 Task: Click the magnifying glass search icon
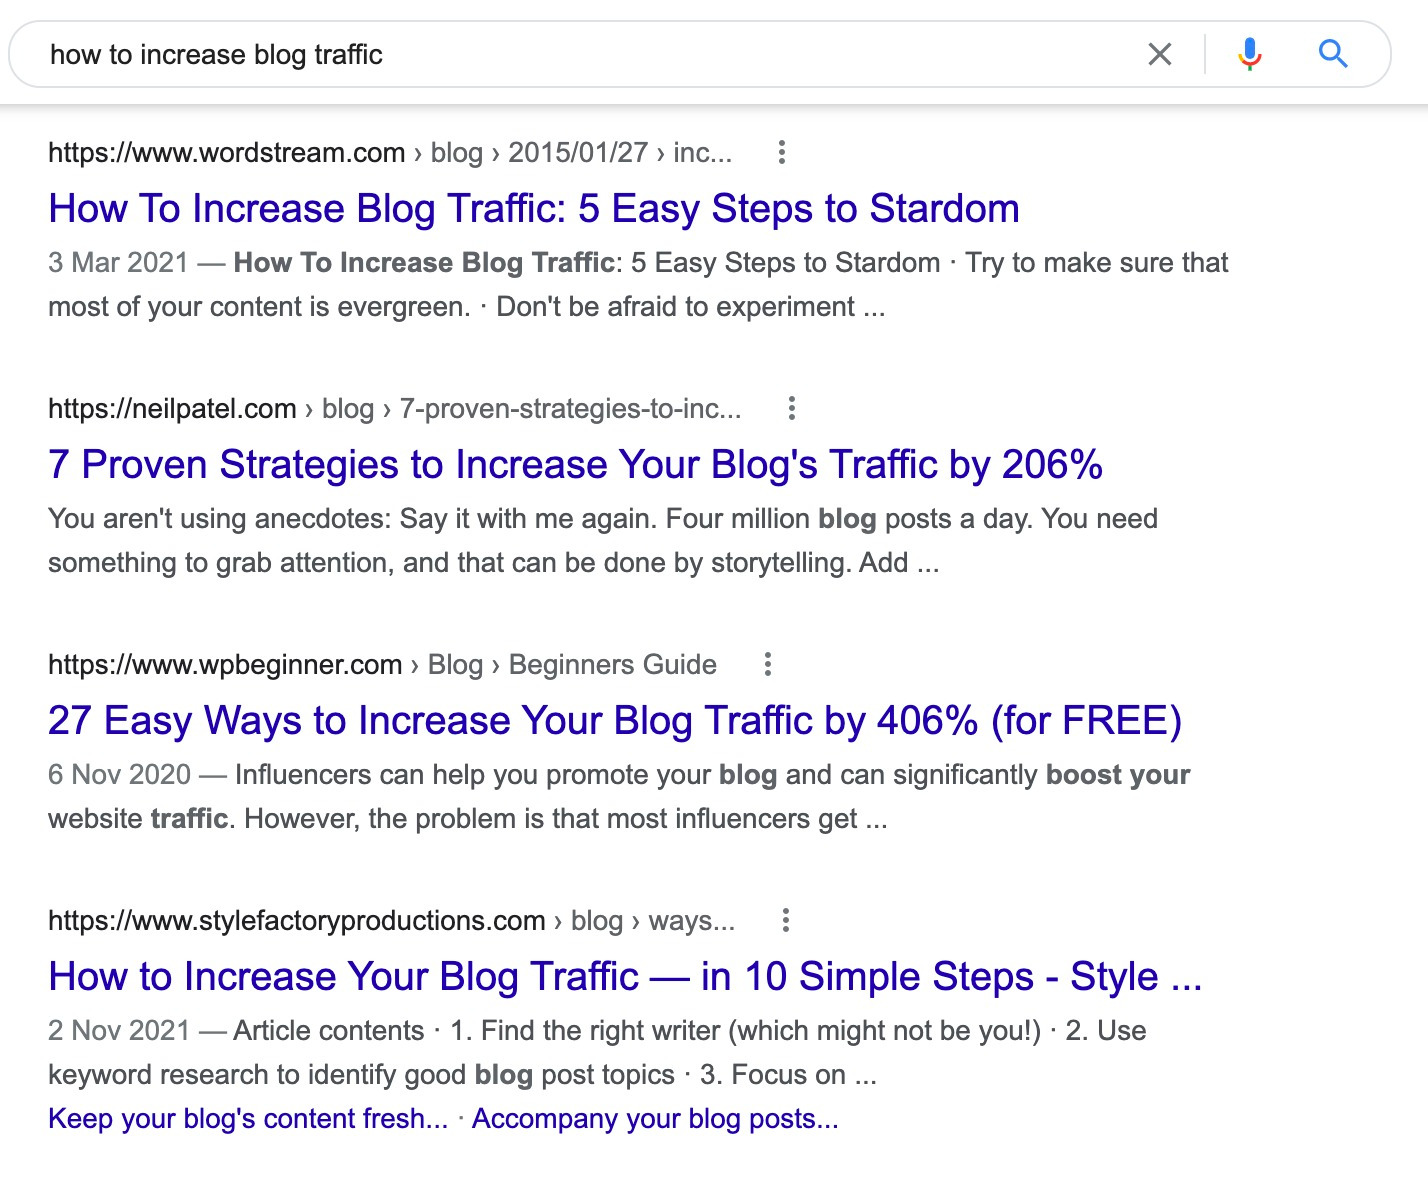(x=1332, y=54)
